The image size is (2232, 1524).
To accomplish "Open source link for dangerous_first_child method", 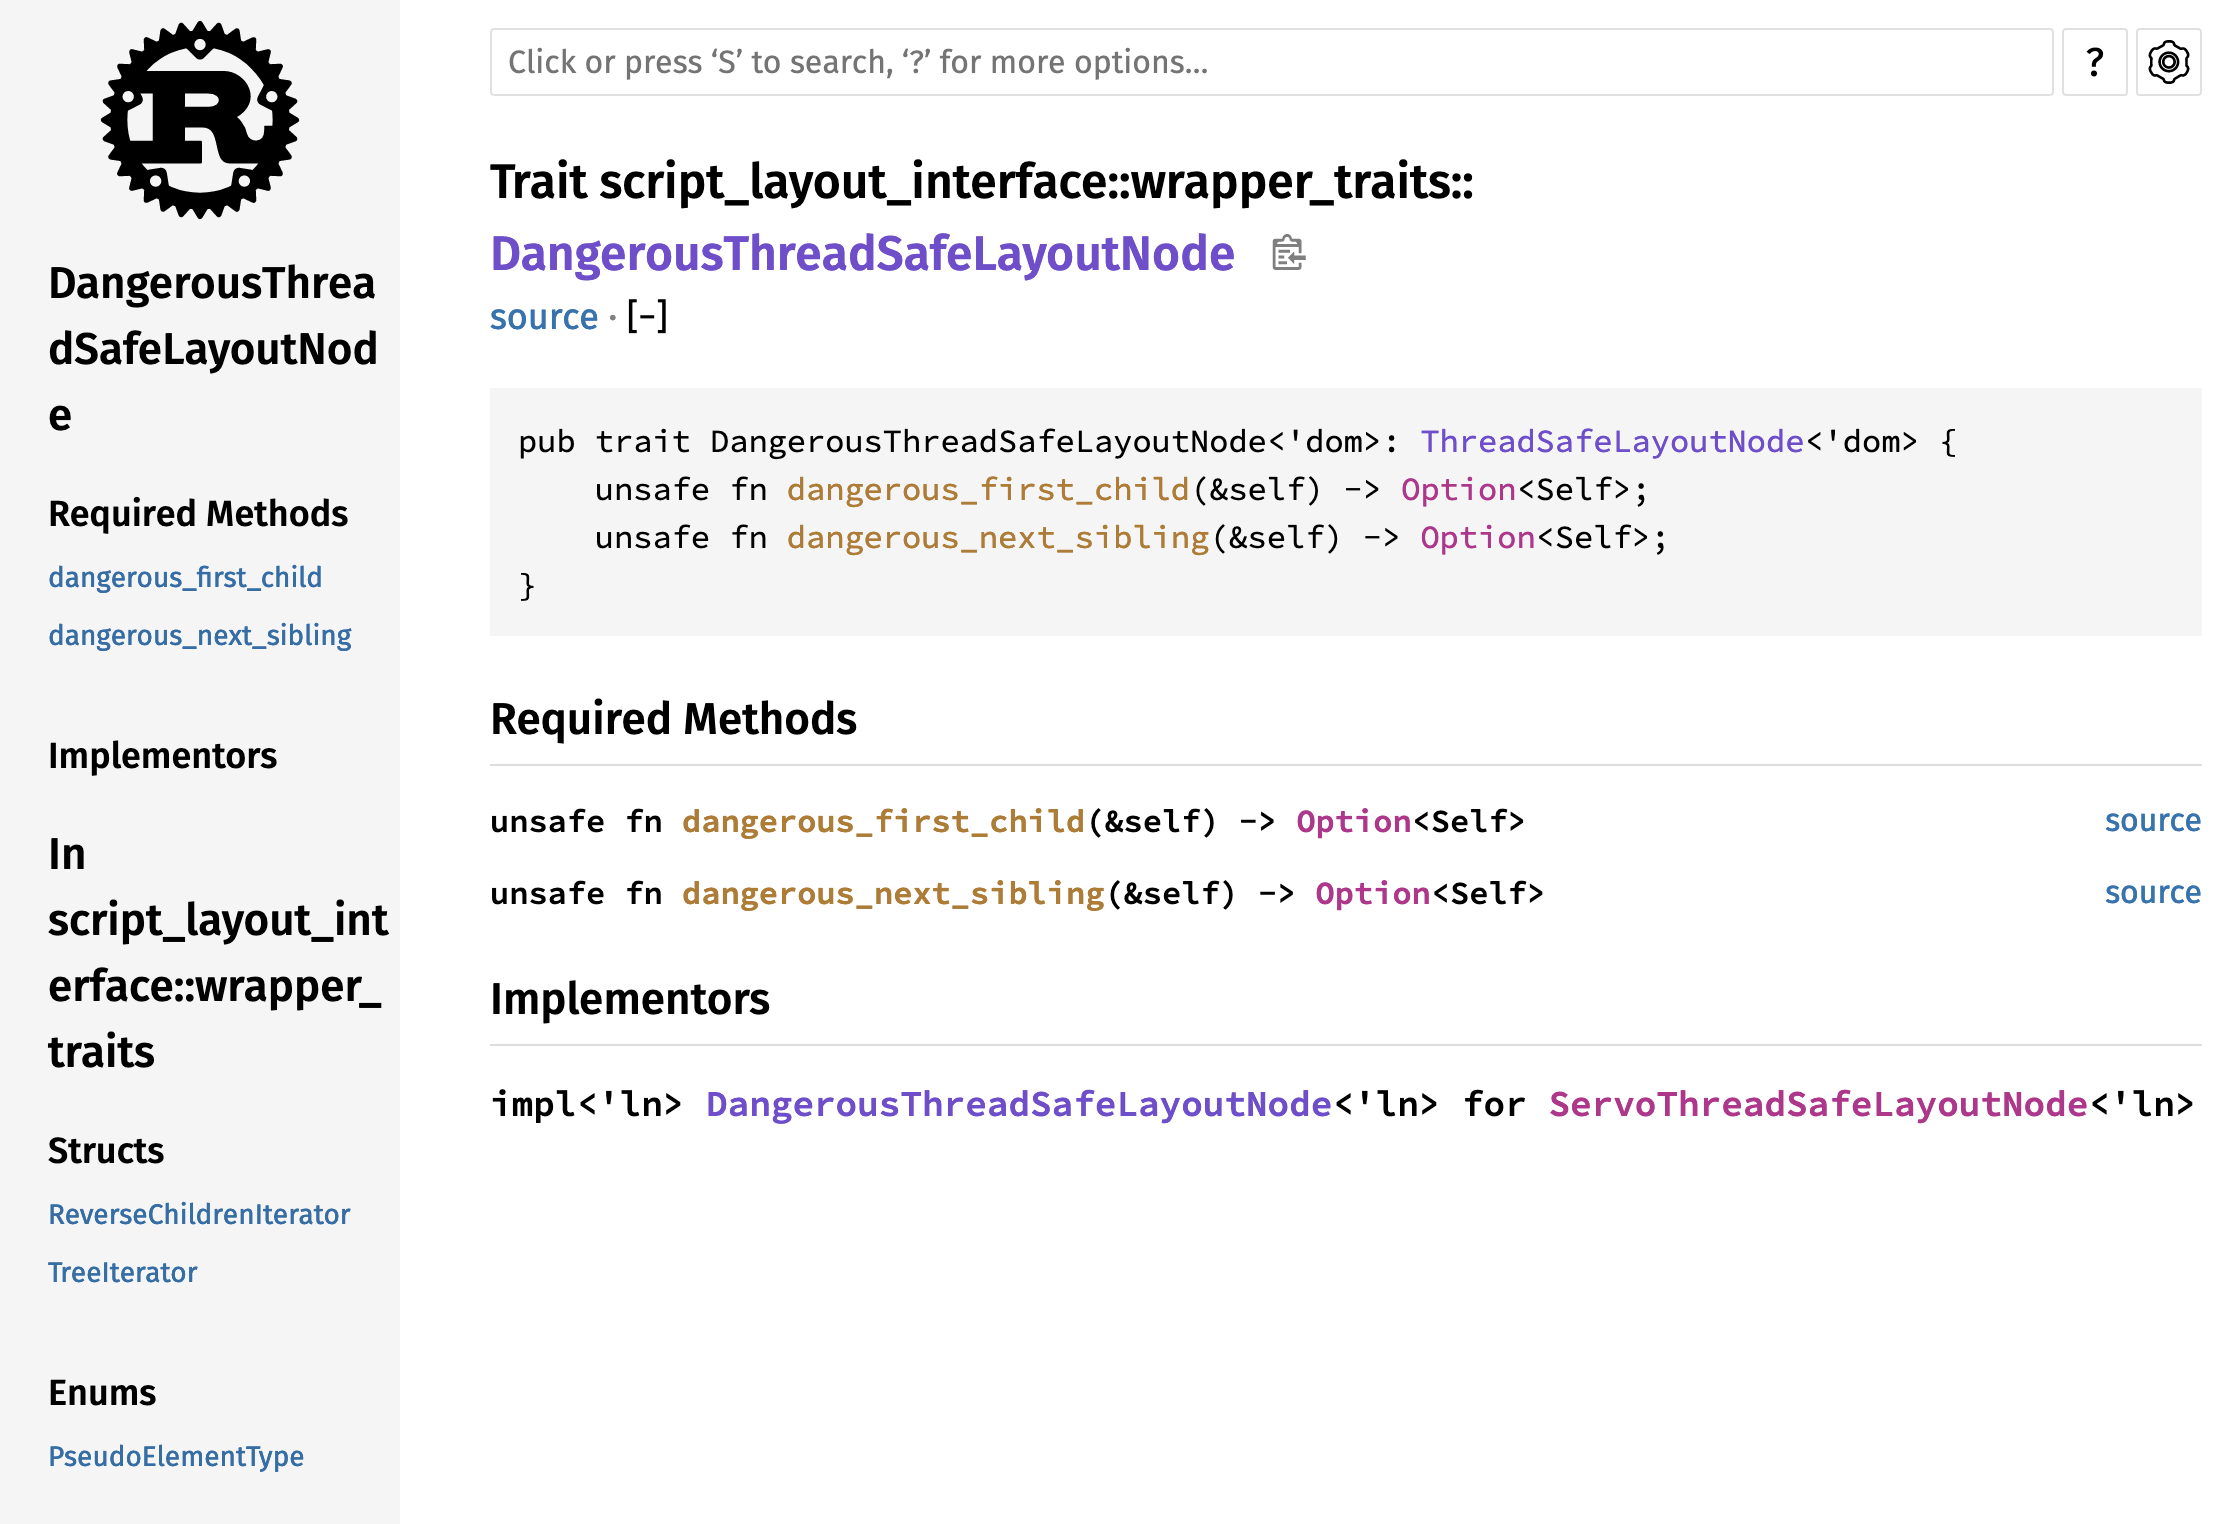I will [x=2152, y=821].
